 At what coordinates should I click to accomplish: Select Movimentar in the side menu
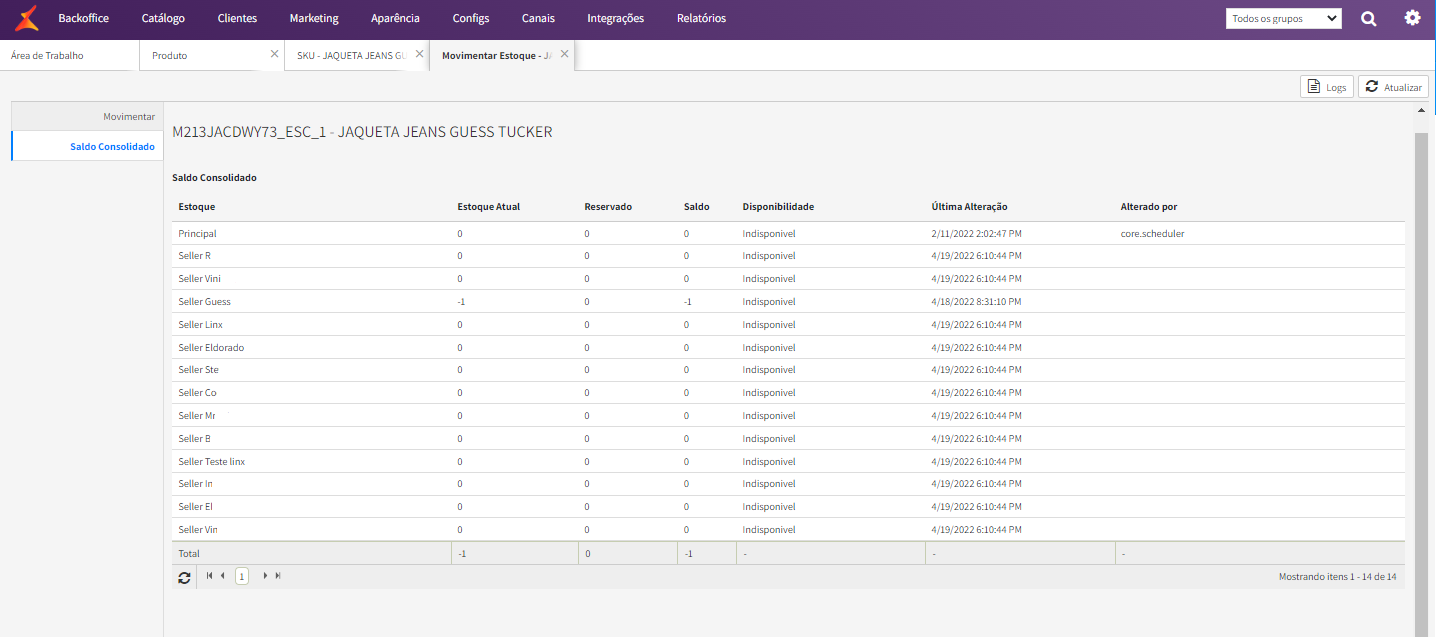click(x=87, y=116)
